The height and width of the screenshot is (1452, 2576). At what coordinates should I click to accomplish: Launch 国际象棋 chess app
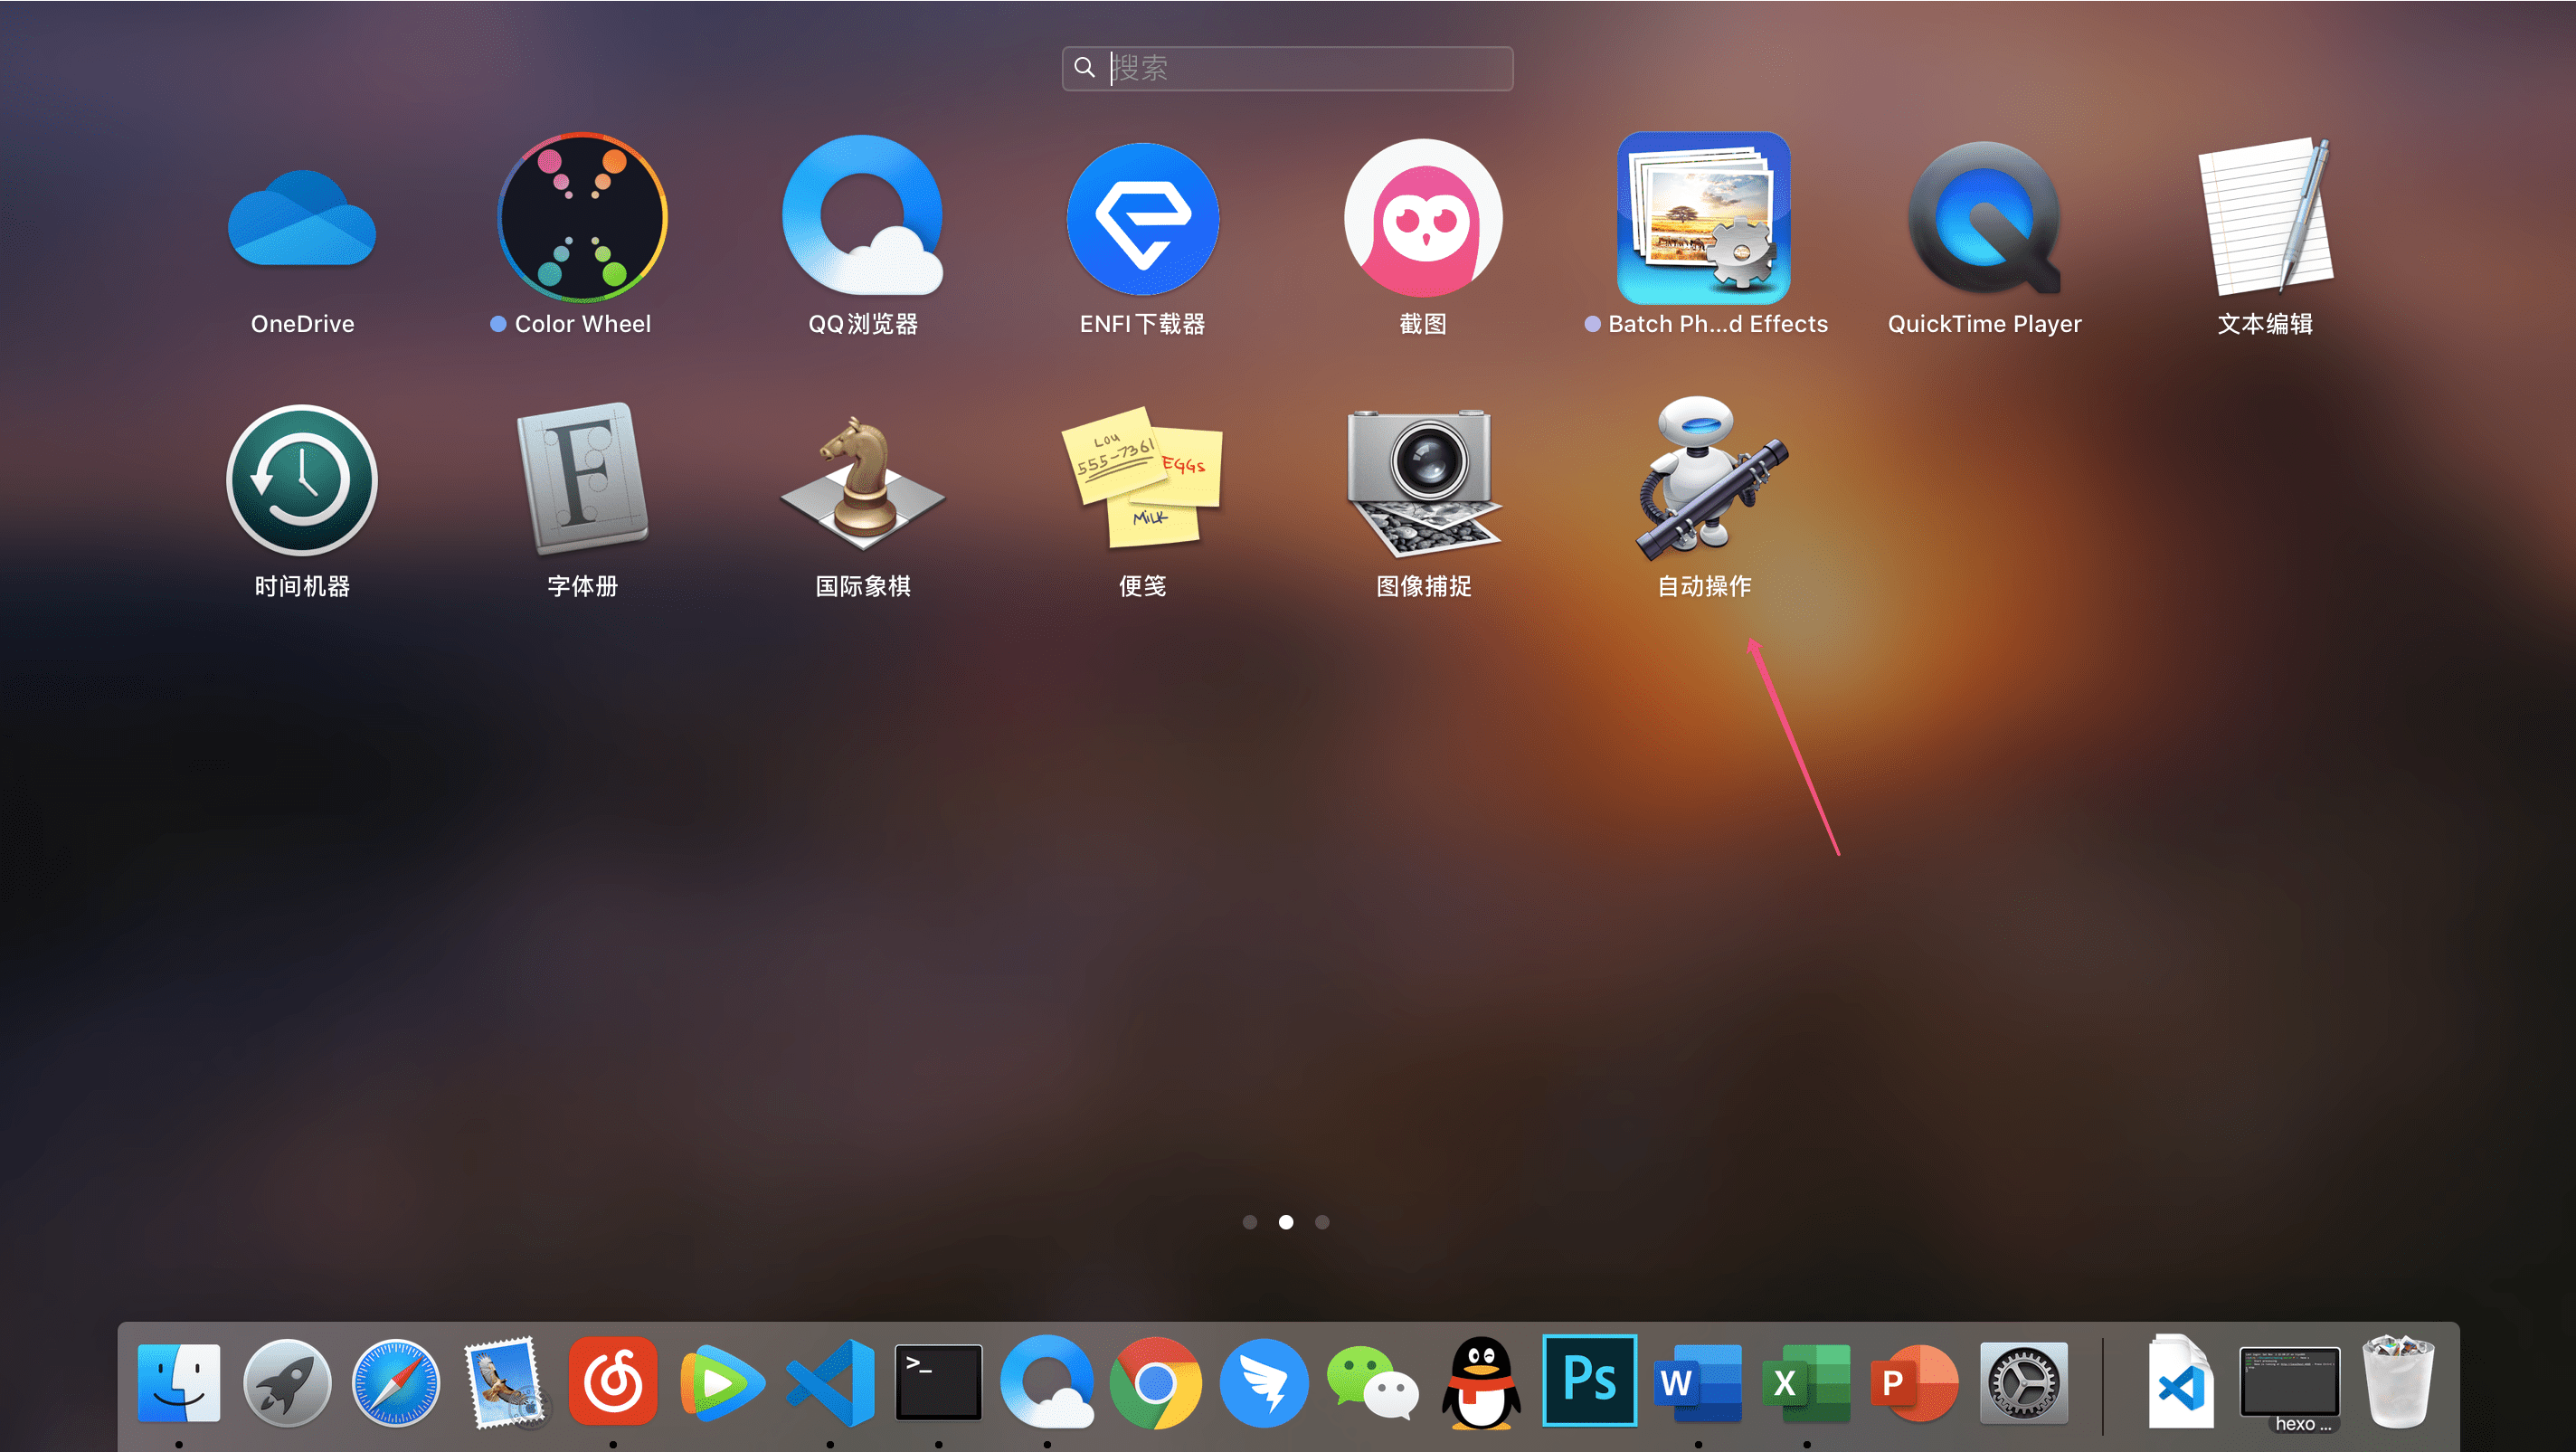(x=863, y=482)
